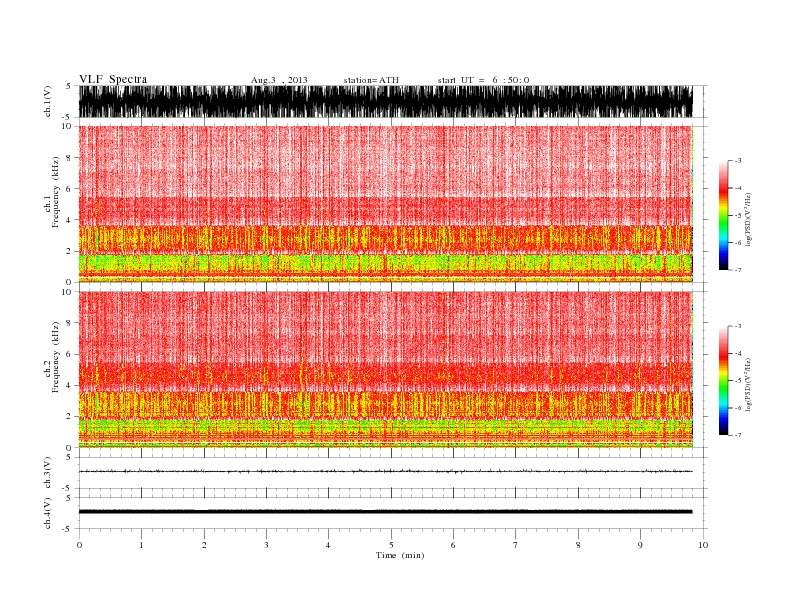This screenshot has height=612, width=792.
Task: Click the ch.2 frequency tick label '2'
Action: [69, 417]
